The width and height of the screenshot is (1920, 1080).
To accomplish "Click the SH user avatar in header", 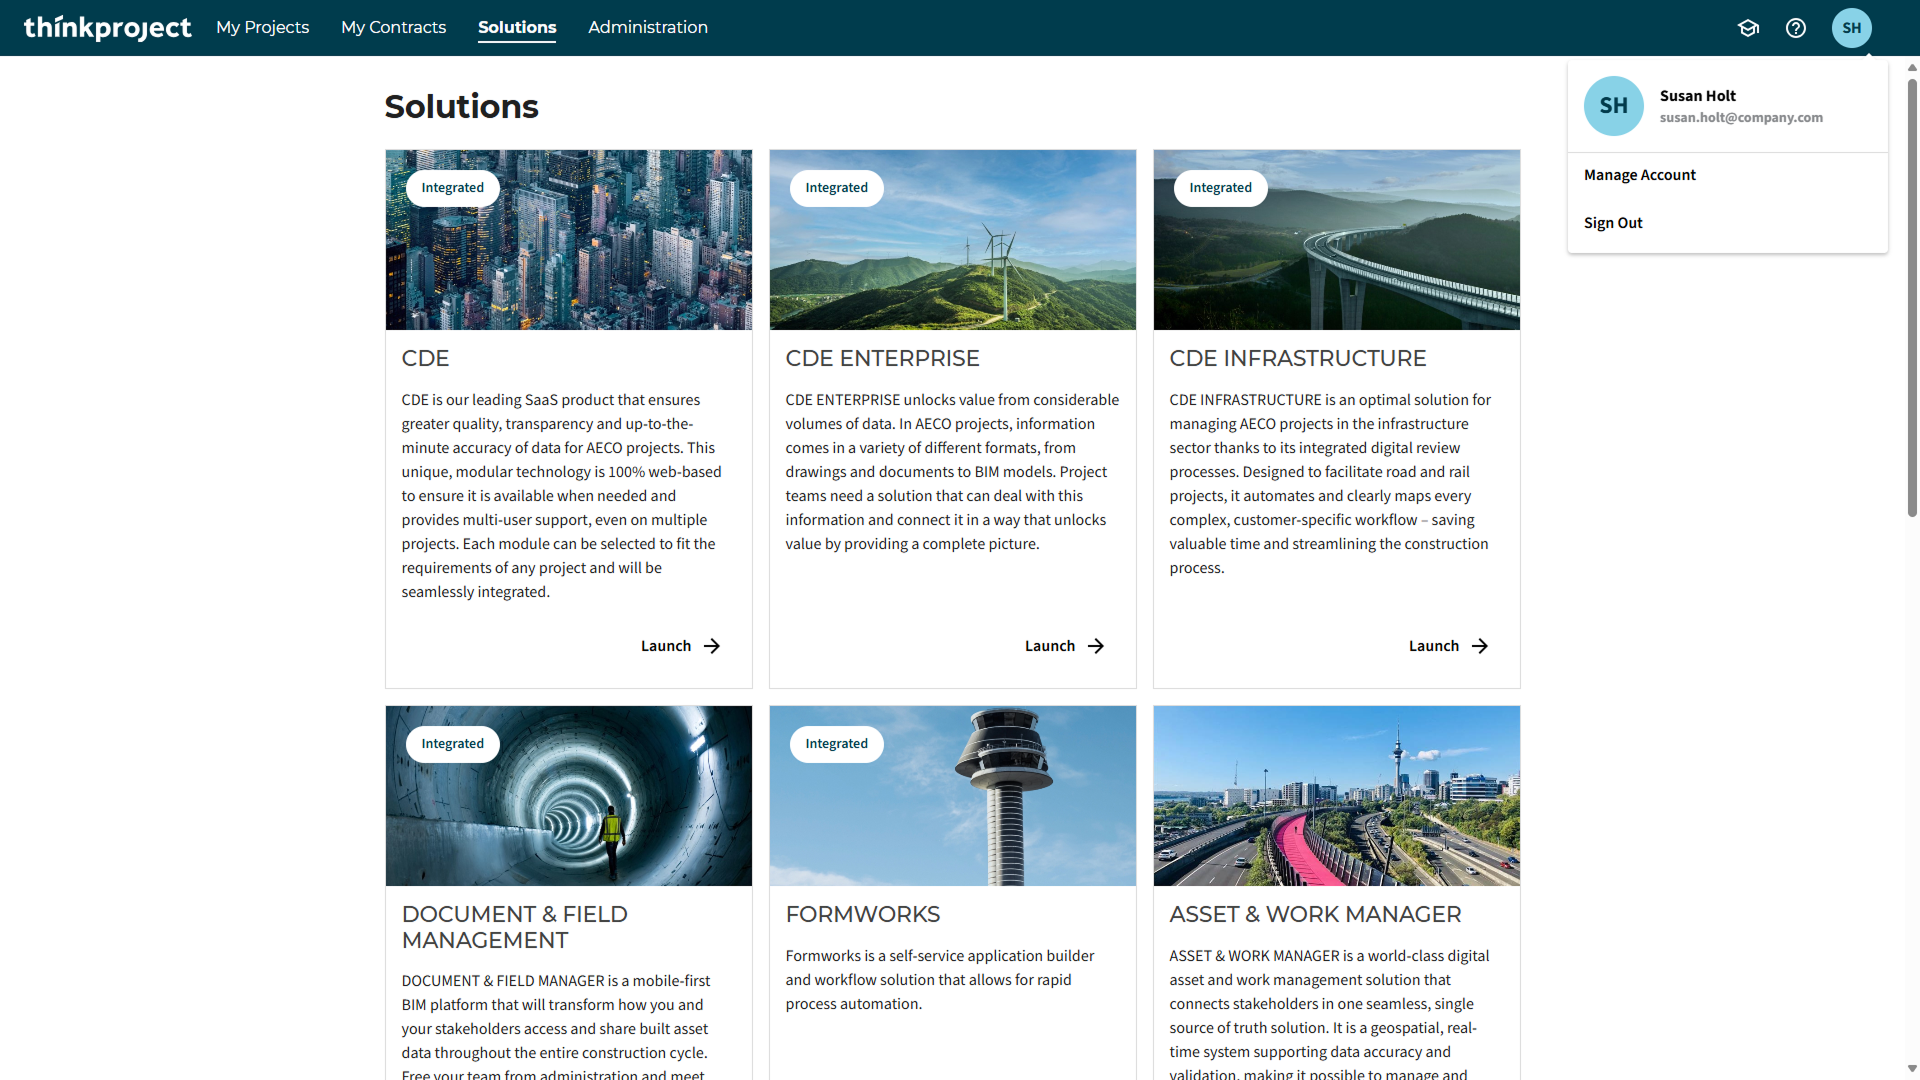I will coord(1851,28).
